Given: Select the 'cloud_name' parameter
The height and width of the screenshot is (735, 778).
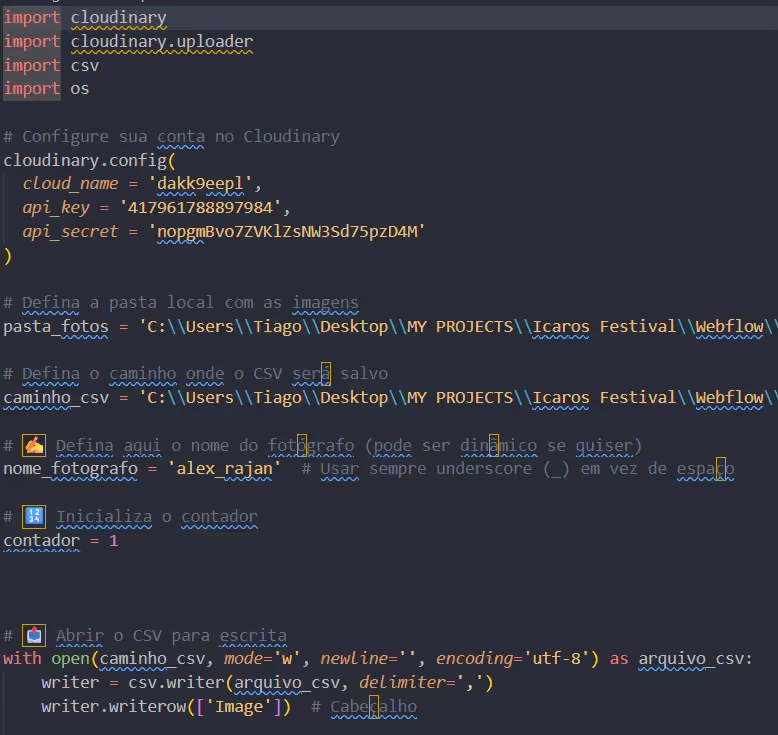Looking at the screenshot, I should pyautogui.click(x=70, y=184).
